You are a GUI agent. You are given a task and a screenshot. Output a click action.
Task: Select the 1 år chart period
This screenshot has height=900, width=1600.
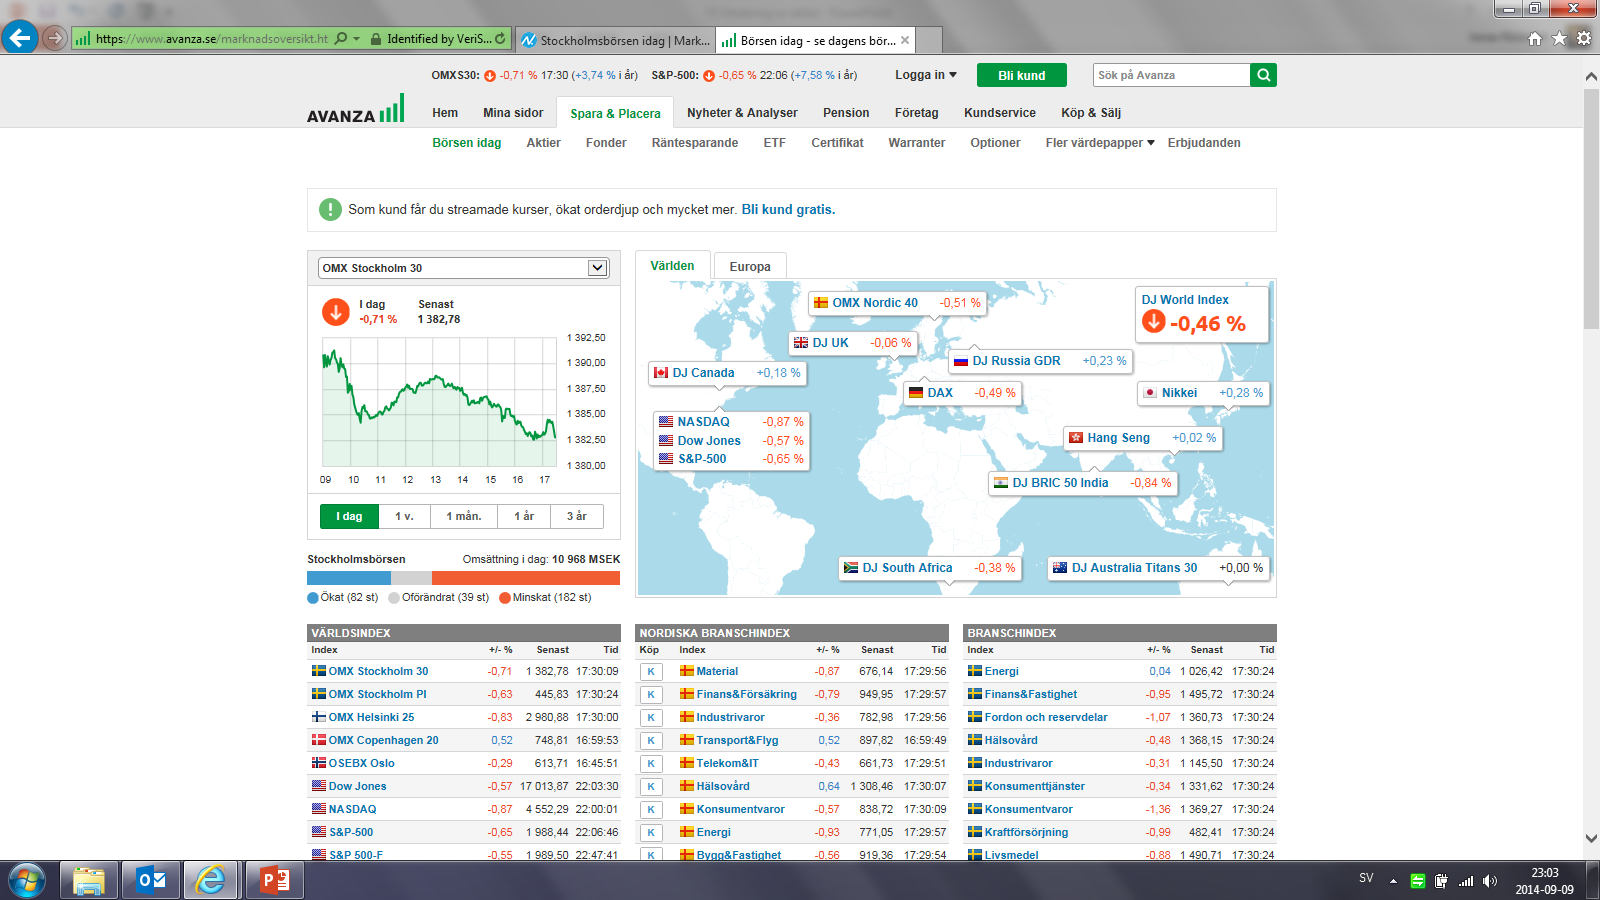pyautogui.click(x=524, y=516)
